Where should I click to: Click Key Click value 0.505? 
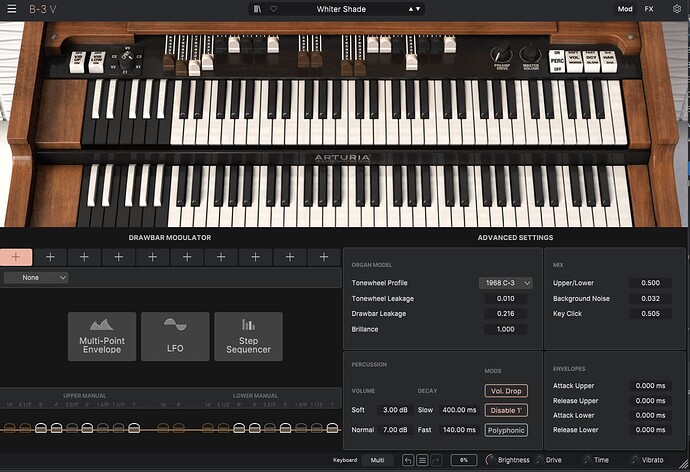click(x=650, y=314)
